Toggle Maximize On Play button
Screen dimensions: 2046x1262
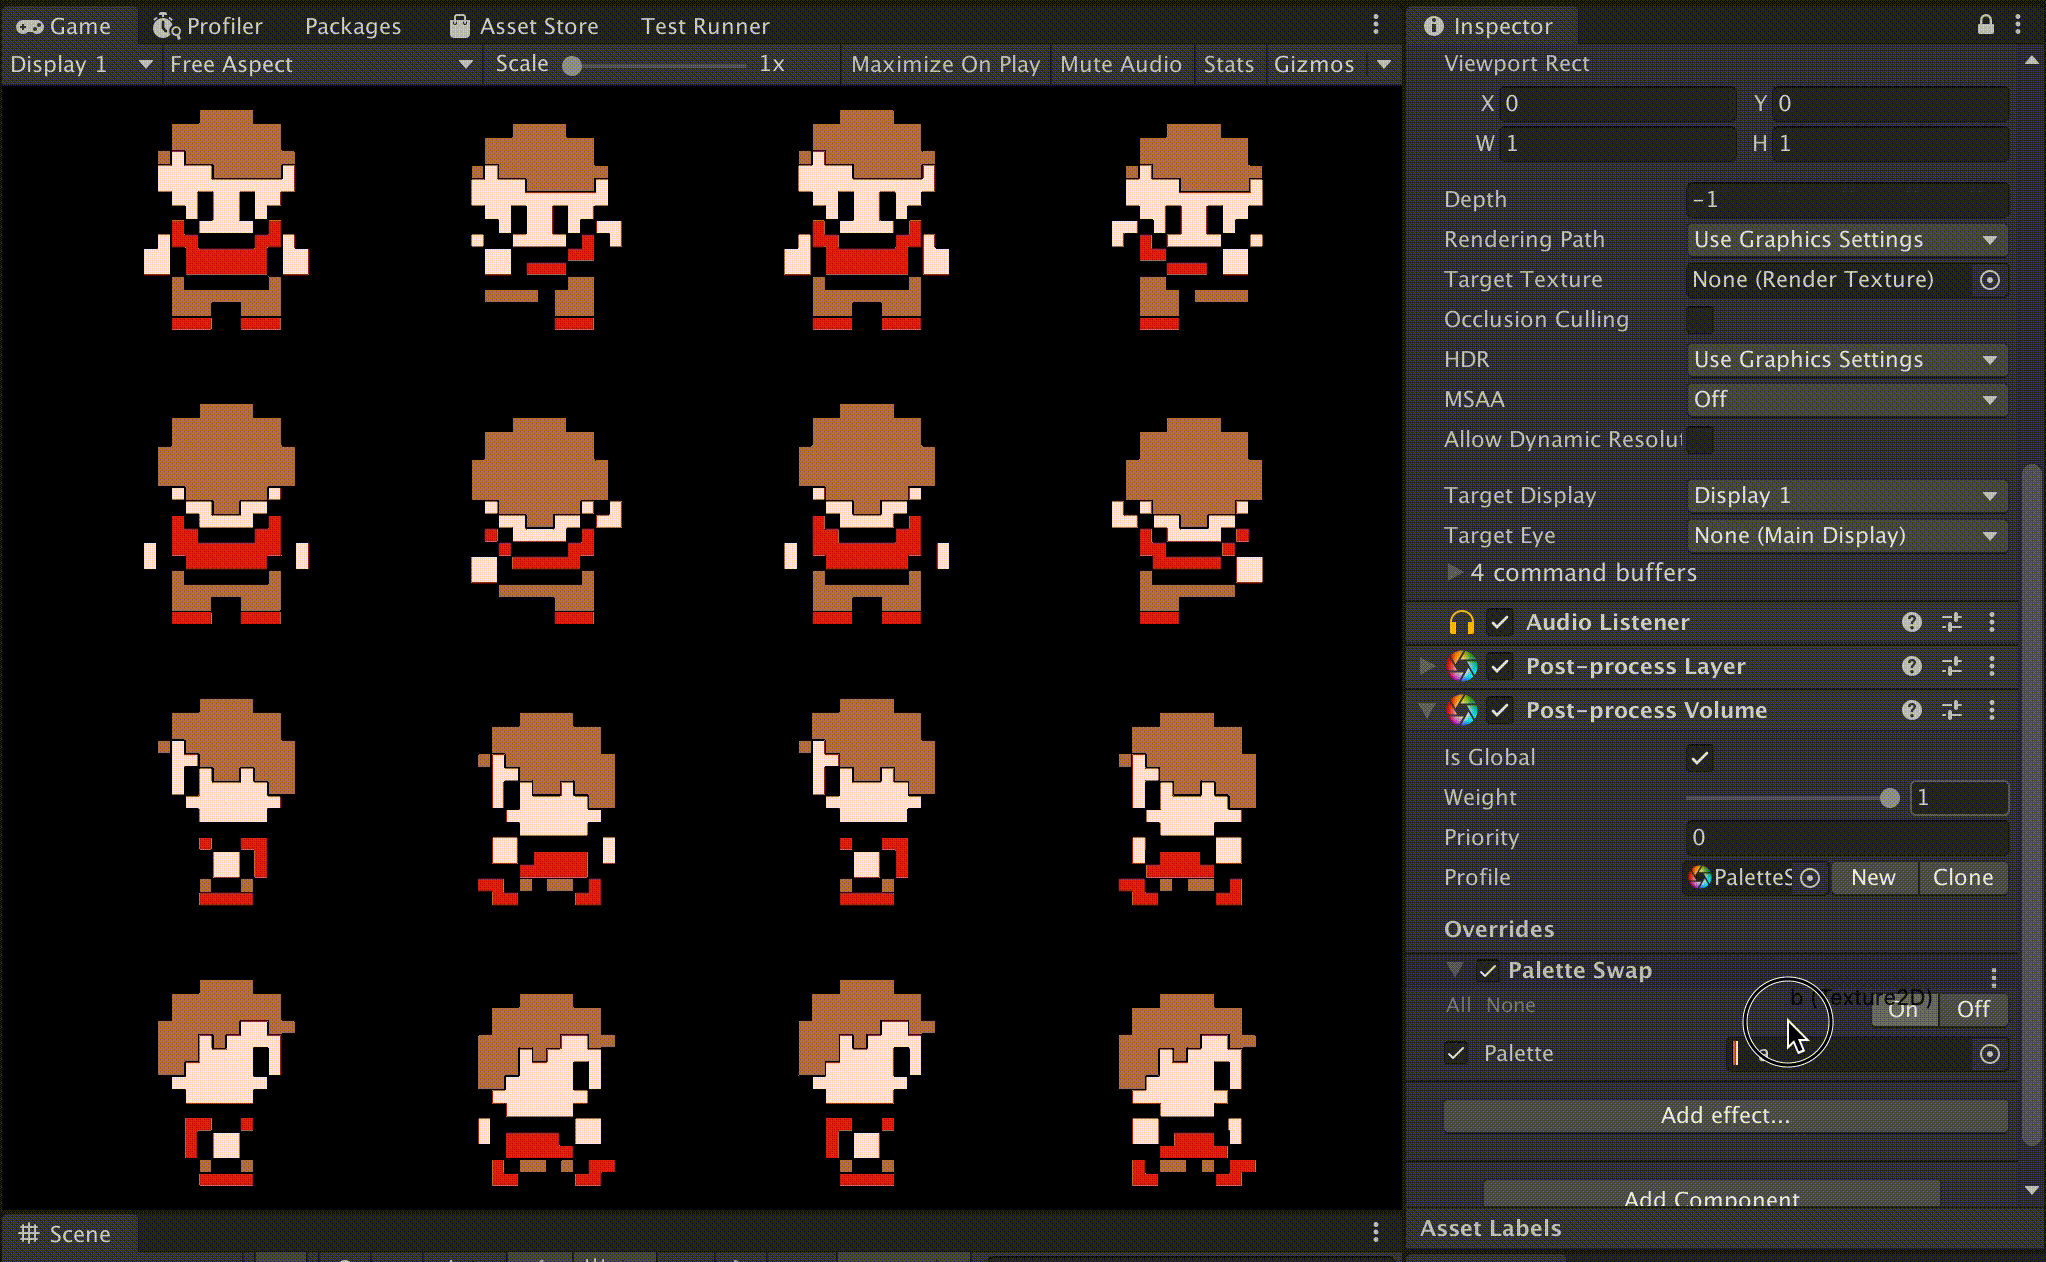click(x=945, y=64)
